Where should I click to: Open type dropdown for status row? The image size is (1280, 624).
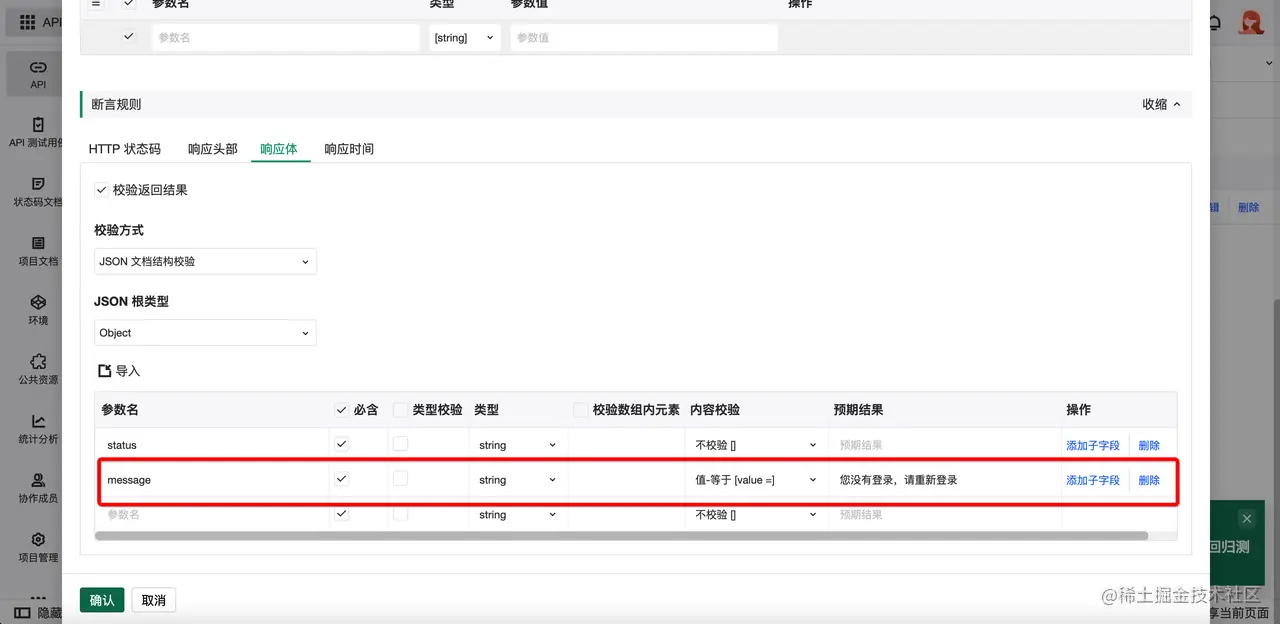[x=516, y=445]
